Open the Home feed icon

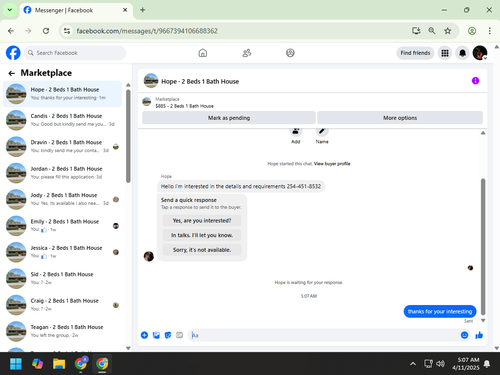203,53
